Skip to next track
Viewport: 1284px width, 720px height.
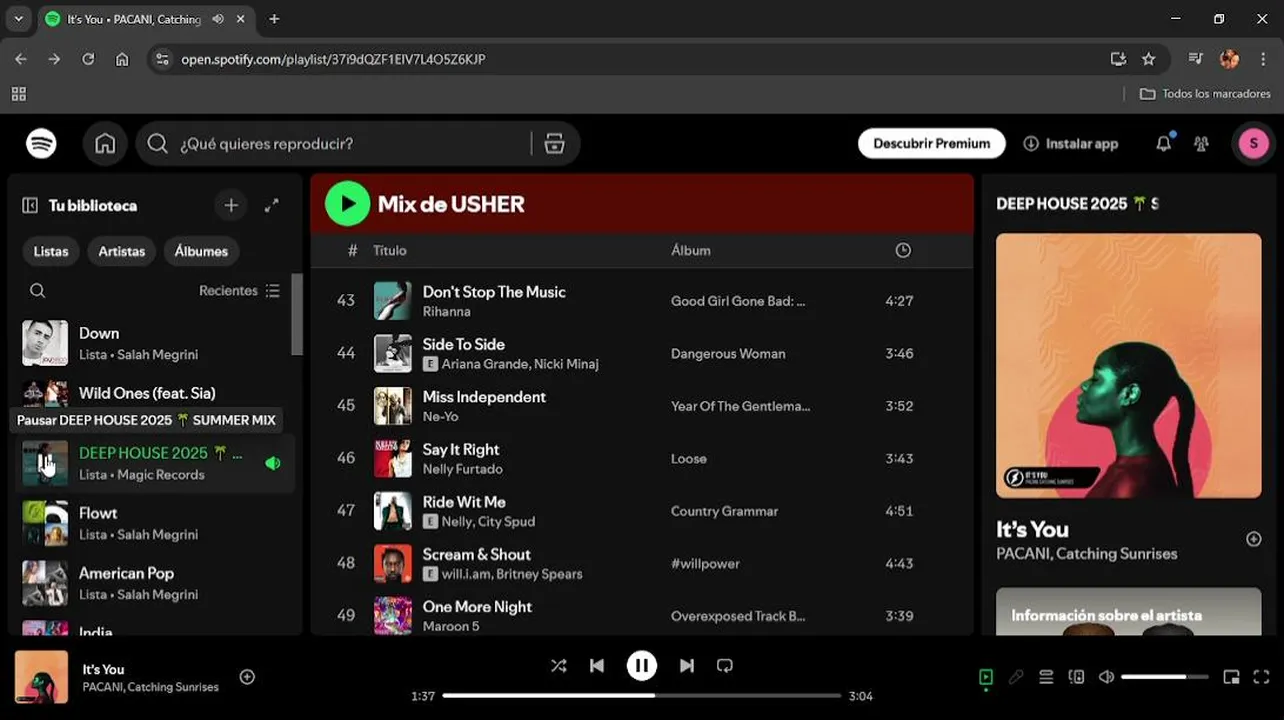pos(687,665)
